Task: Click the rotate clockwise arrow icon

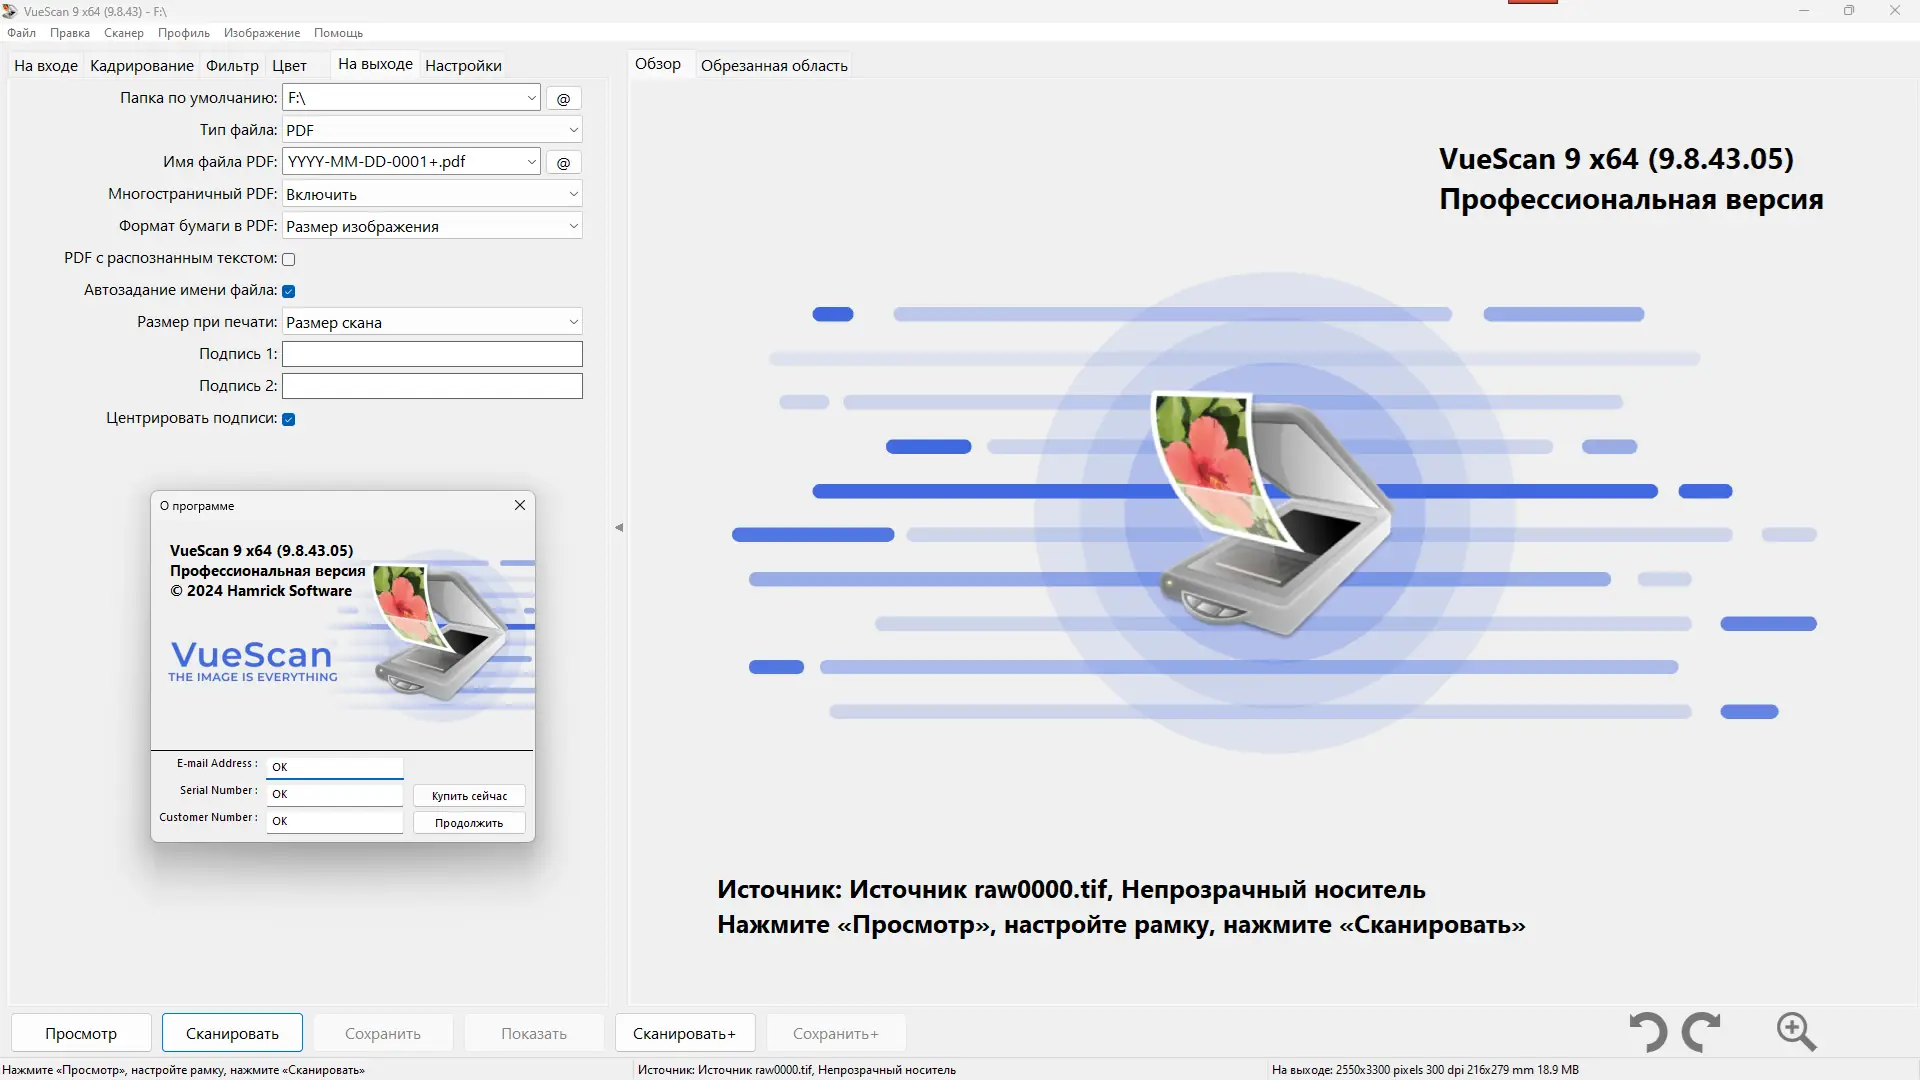Action: (1701, 1032)
